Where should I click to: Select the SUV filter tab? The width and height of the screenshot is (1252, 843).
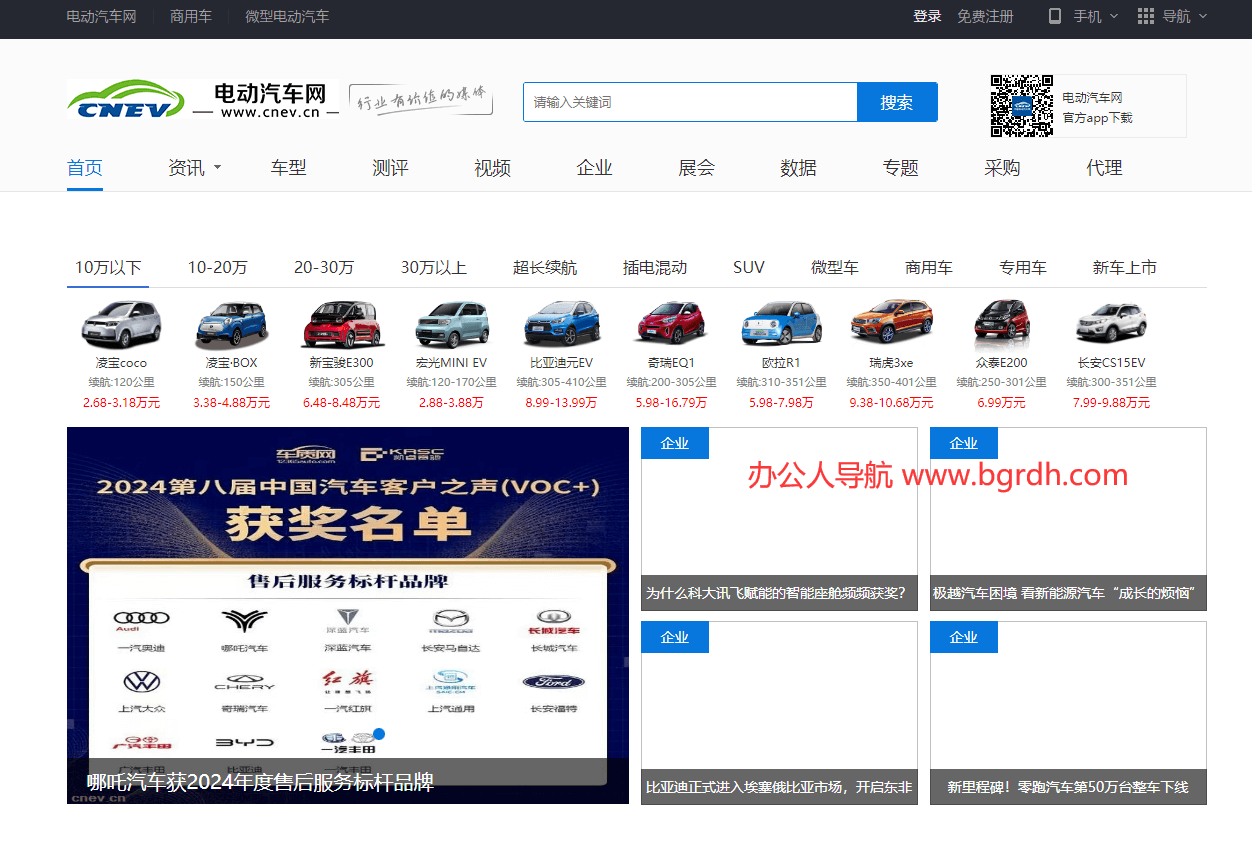coord(749,267)
